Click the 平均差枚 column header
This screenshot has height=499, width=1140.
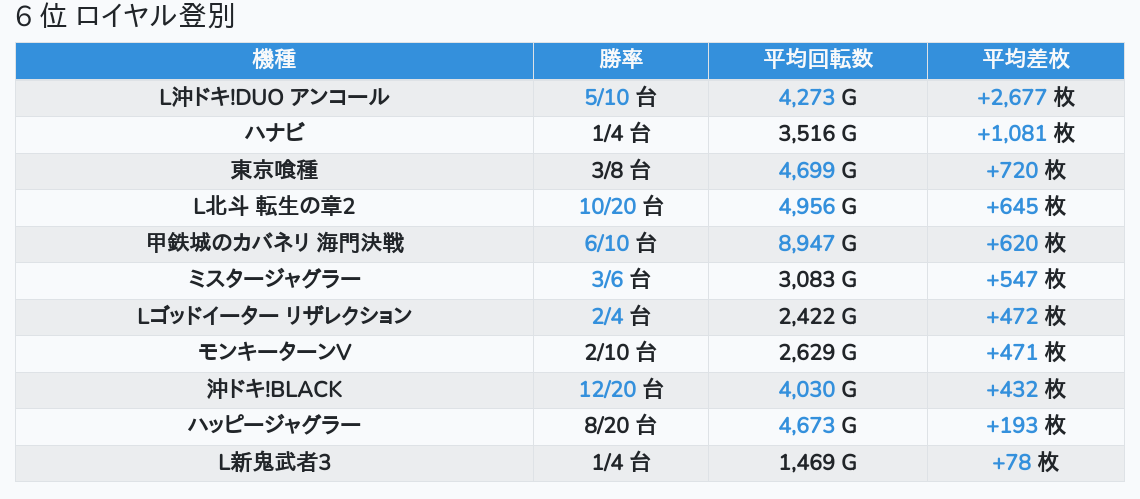click(1026, 60)
